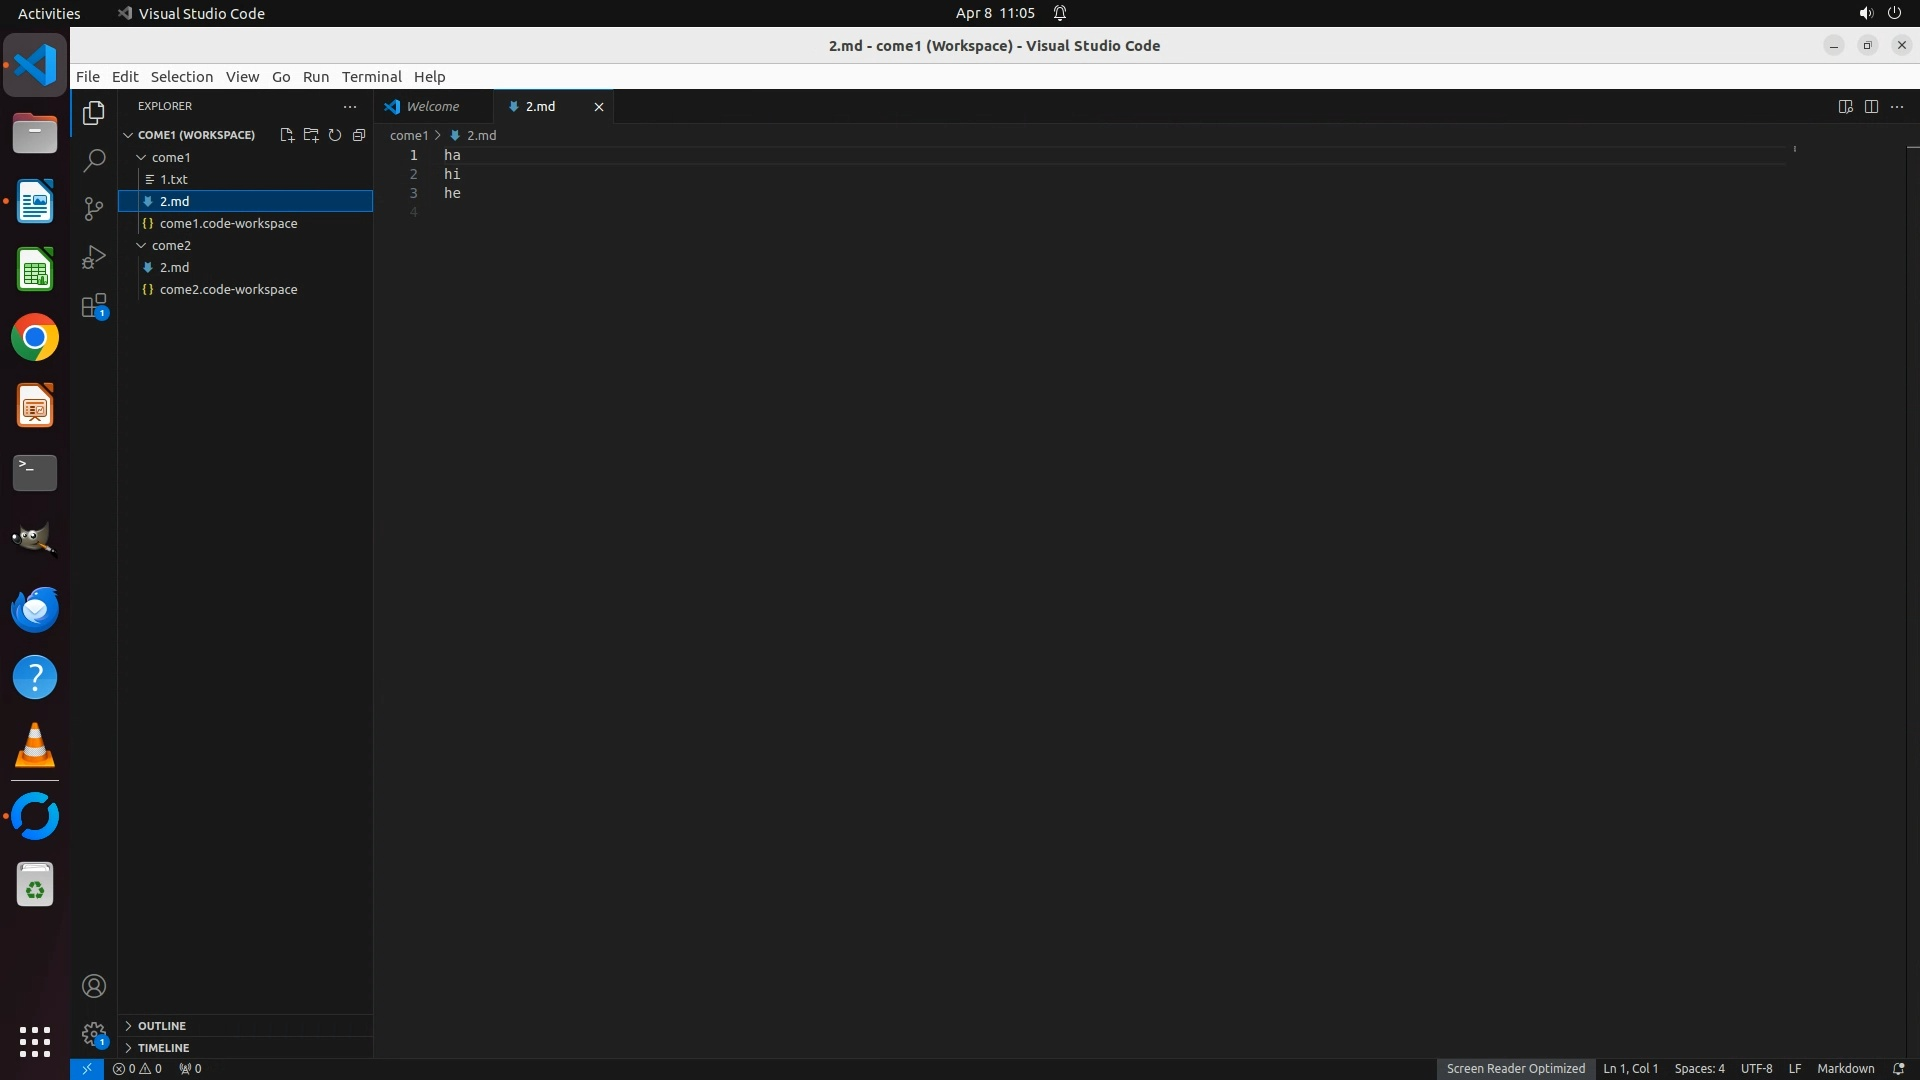Toggle Screen Reader Optimized status item

(1515, 1068)
